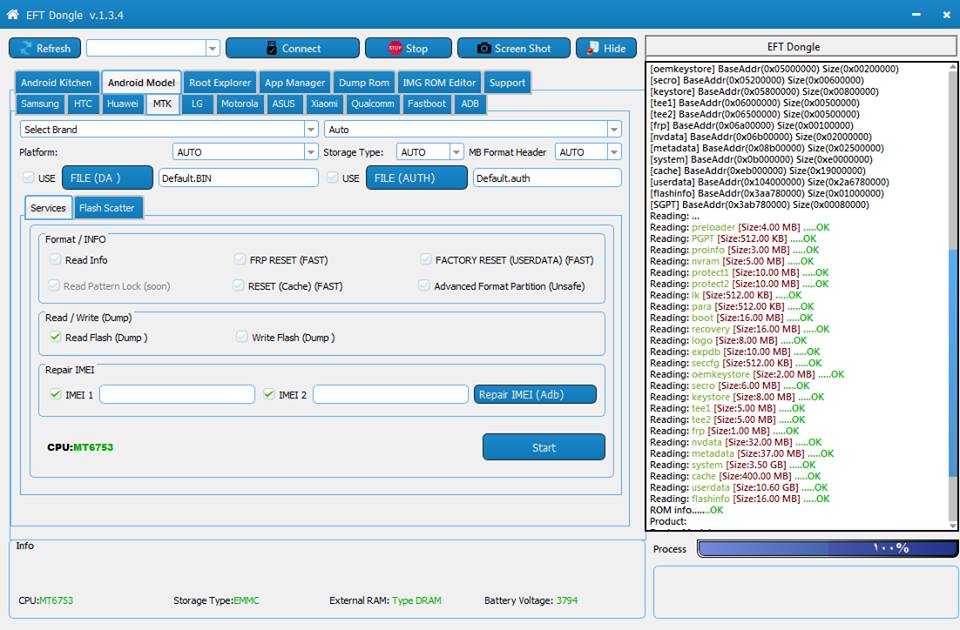
Task: Click the red stop sign icon
Action: coord(395,48)
